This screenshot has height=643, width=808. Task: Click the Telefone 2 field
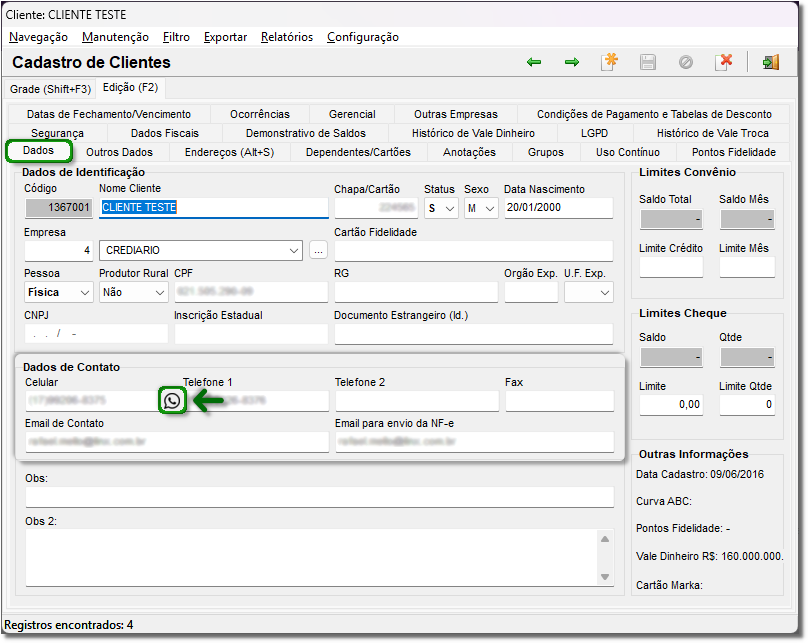tap(417, 401)
